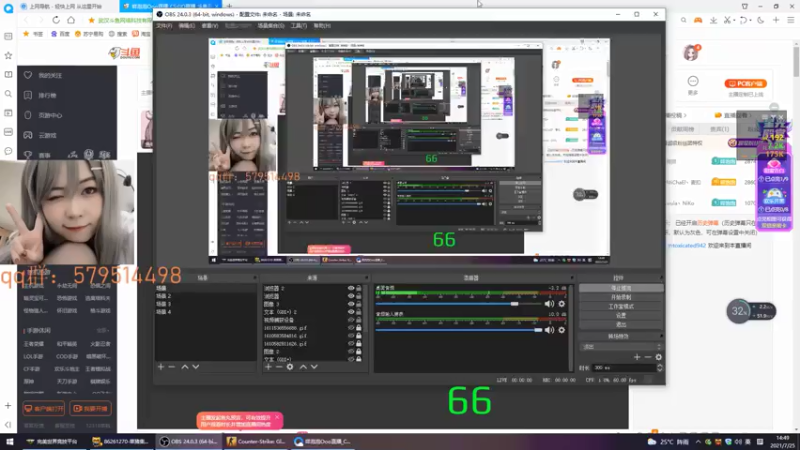Open chat bubble icon in browser sidebar

click(x=8, y=151)
